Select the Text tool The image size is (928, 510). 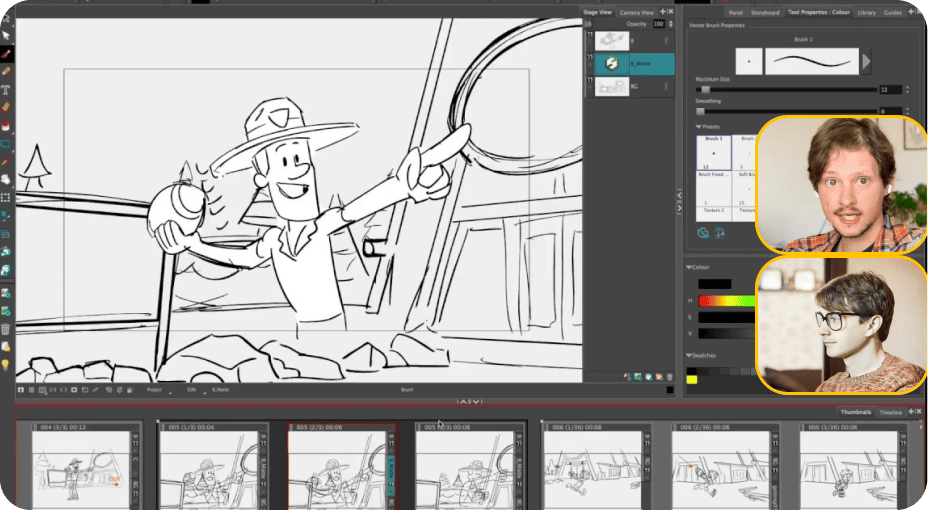[6, 89]
